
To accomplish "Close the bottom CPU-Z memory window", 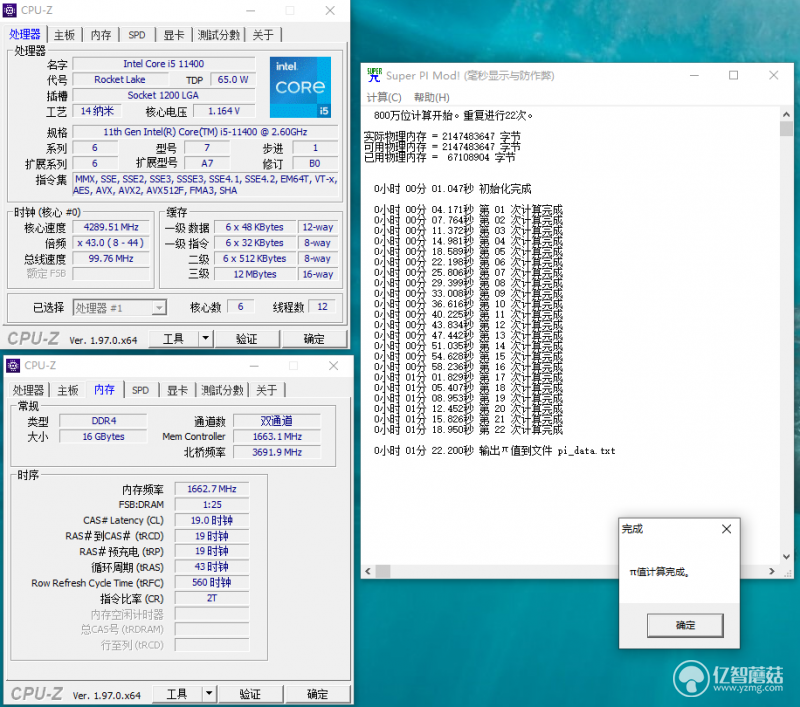I will point(333,366).
